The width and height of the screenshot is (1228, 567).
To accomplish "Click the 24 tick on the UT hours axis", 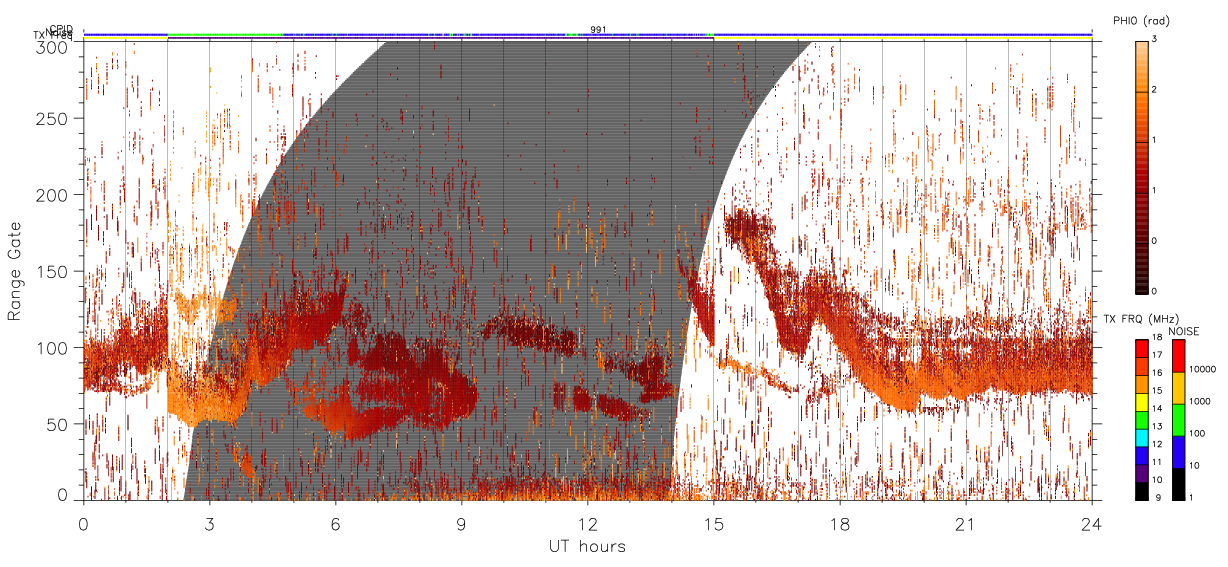I will click(1091, 524).
